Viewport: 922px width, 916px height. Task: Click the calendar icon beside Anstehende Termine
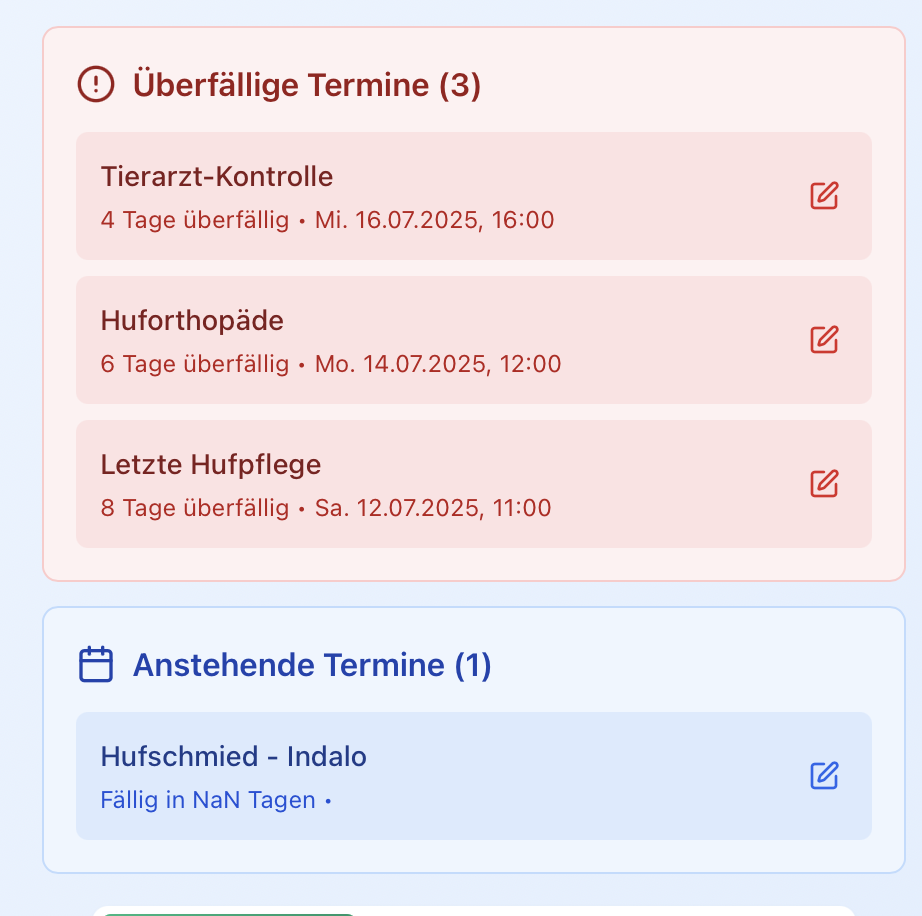point(96,664)
